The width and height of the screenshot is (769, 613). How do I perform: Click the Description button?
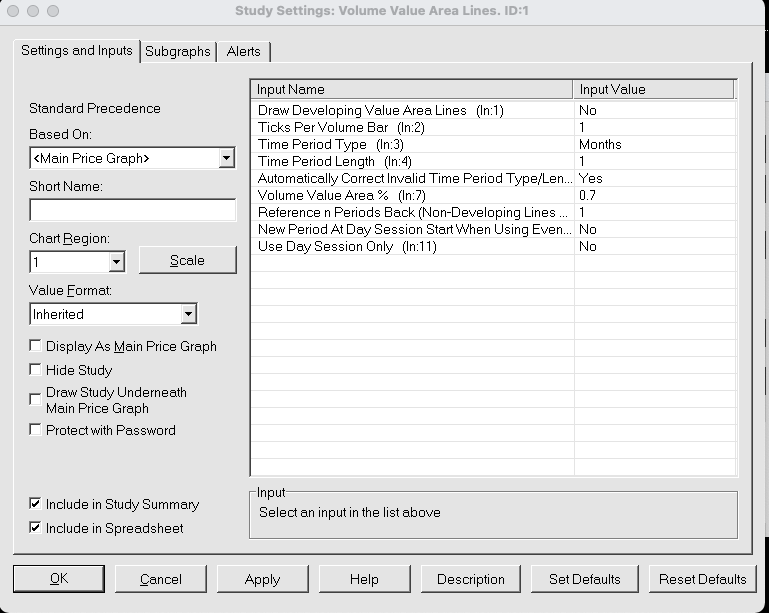pyautogui.click(x=471, y=579)
